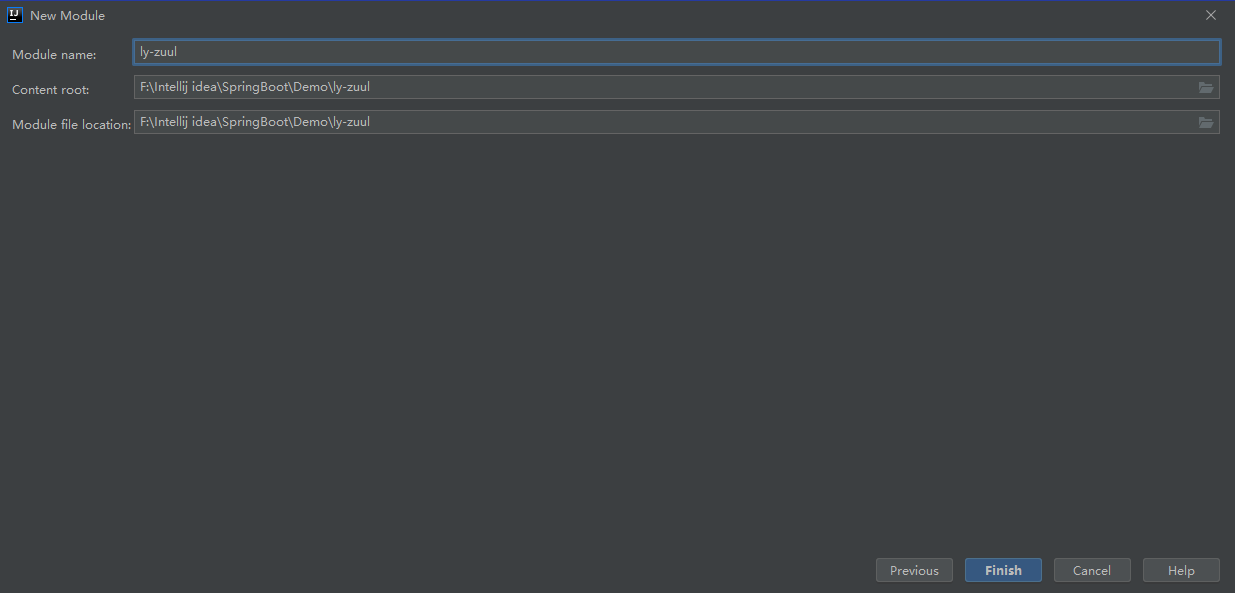Click the 'Module name:' label

pyautogui.click(x=54, y=54)
